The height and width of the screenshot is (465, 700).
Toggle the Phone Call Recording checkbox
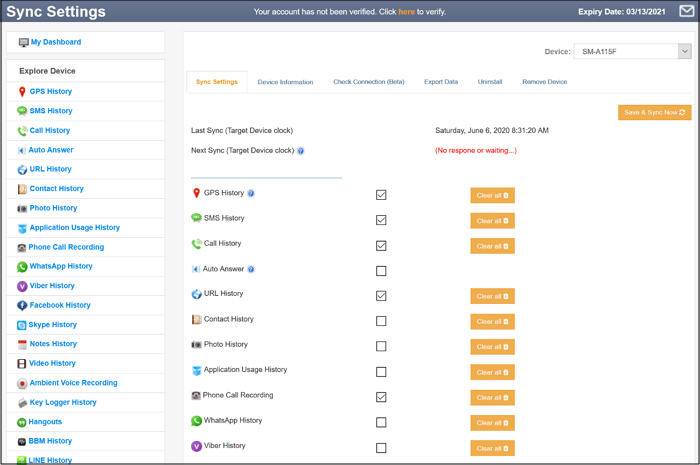click(x=381, y=397)
